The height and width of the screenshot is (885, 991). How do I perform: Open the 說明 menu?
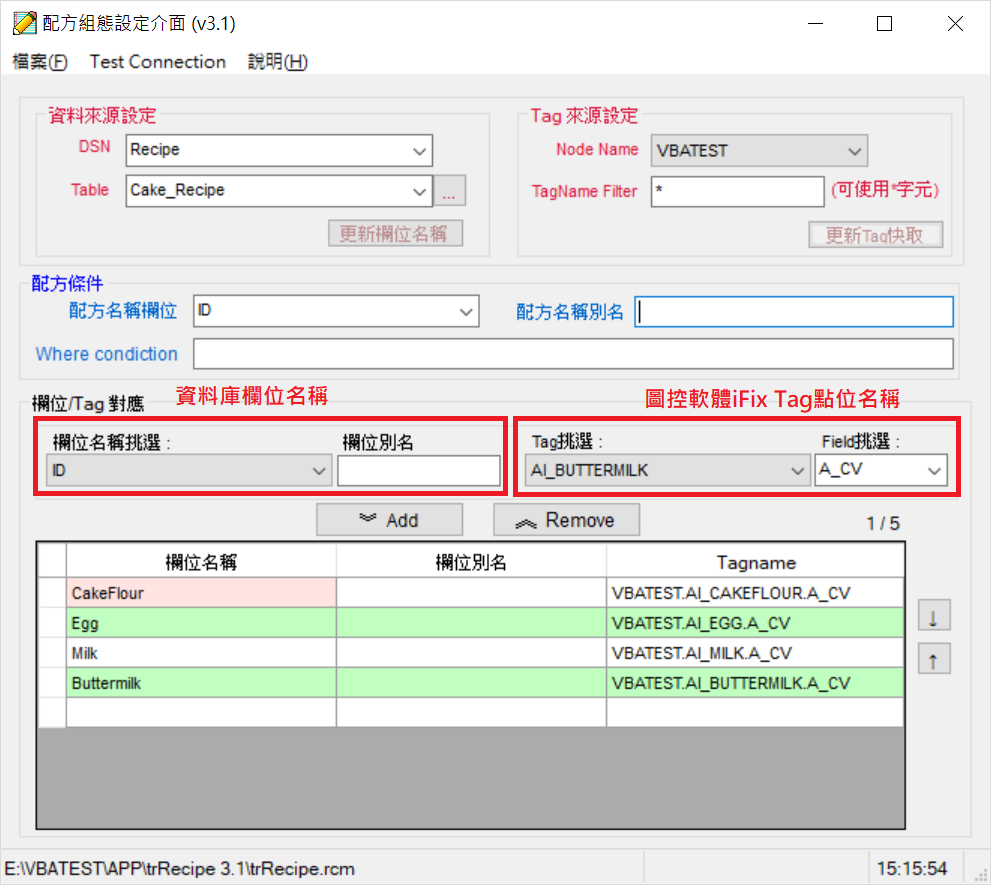point(277,62)
